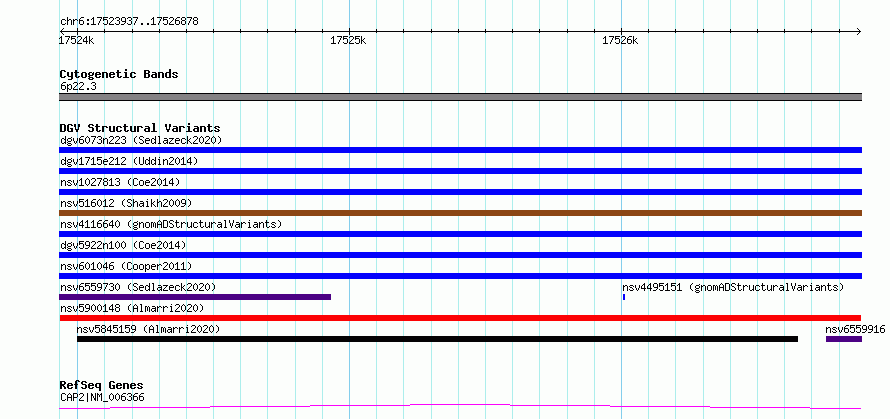Click the tiny blue nsv4495151 variant mark
This screenshot has width=890, height=419.
pyautogui.click(x=624, y=297)
